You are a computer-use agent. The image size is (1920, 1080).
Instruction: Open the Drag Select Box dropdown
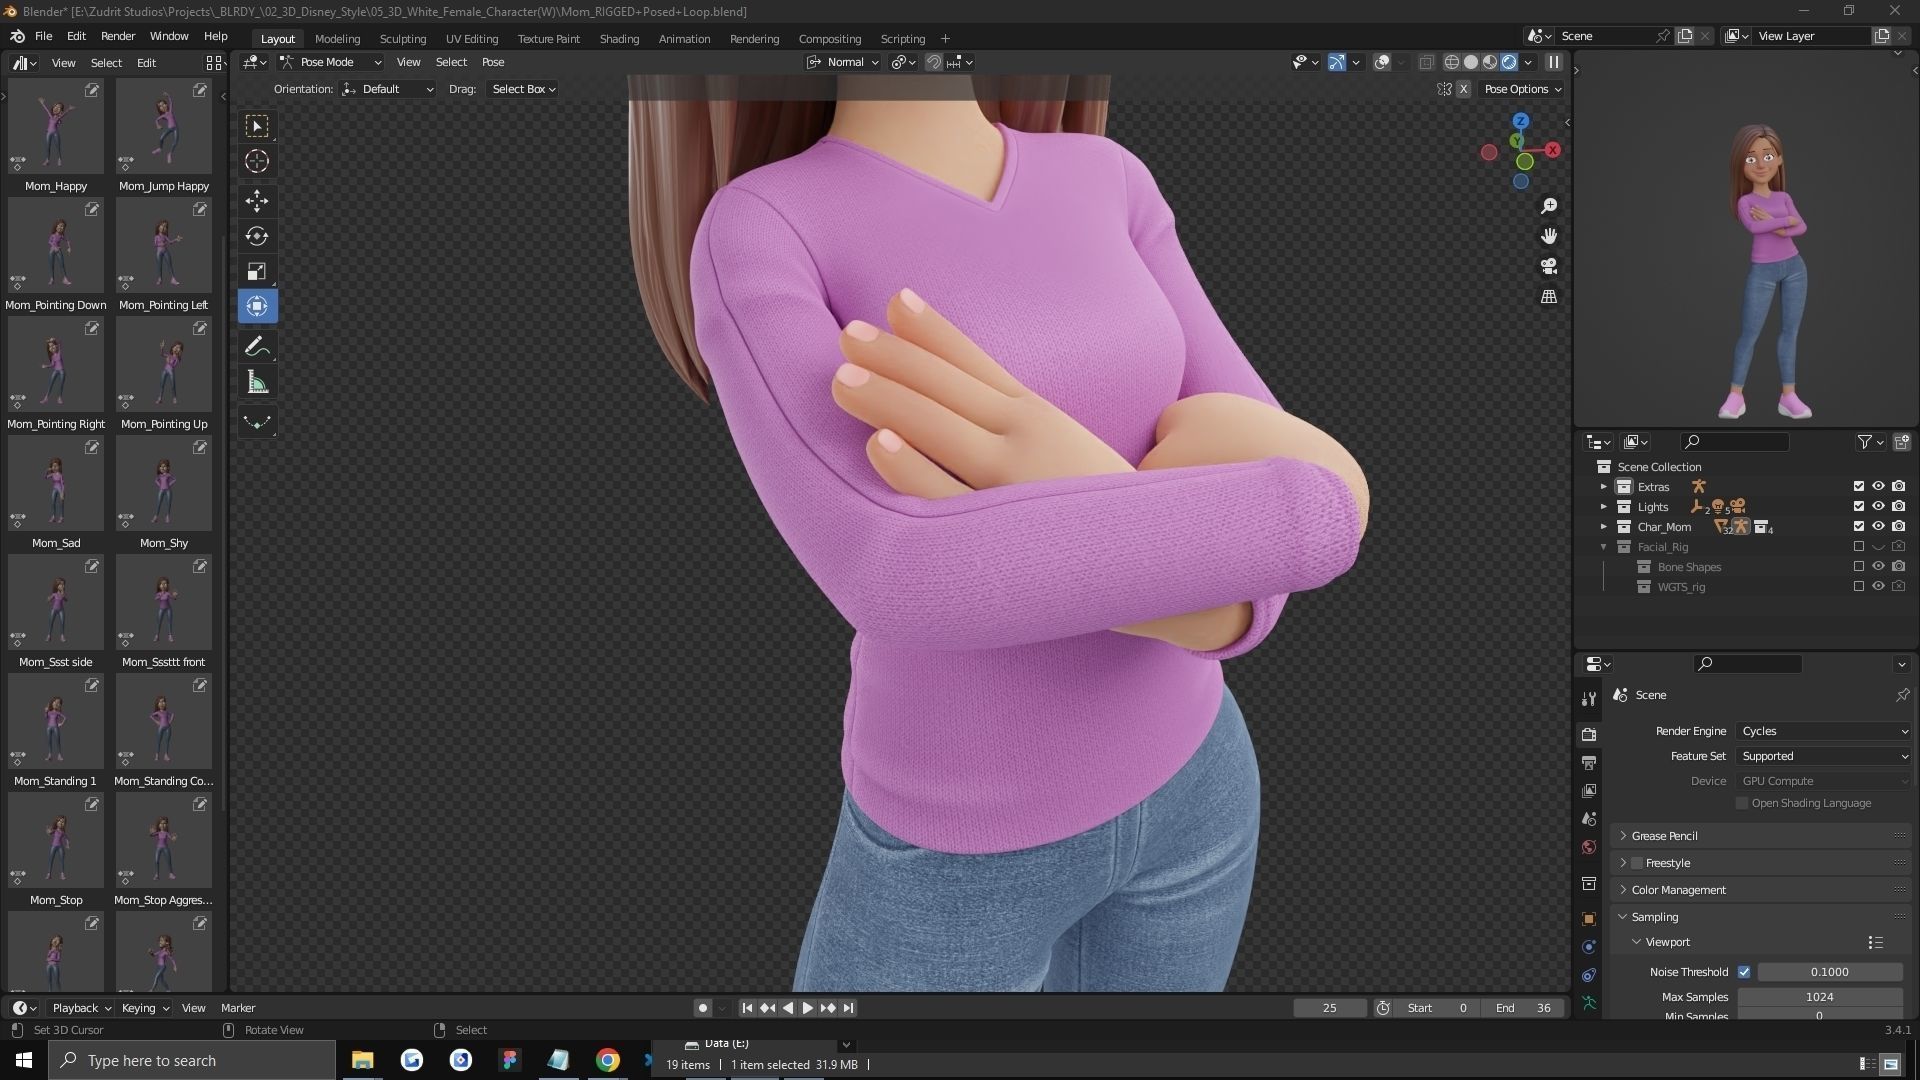(523, 89)
